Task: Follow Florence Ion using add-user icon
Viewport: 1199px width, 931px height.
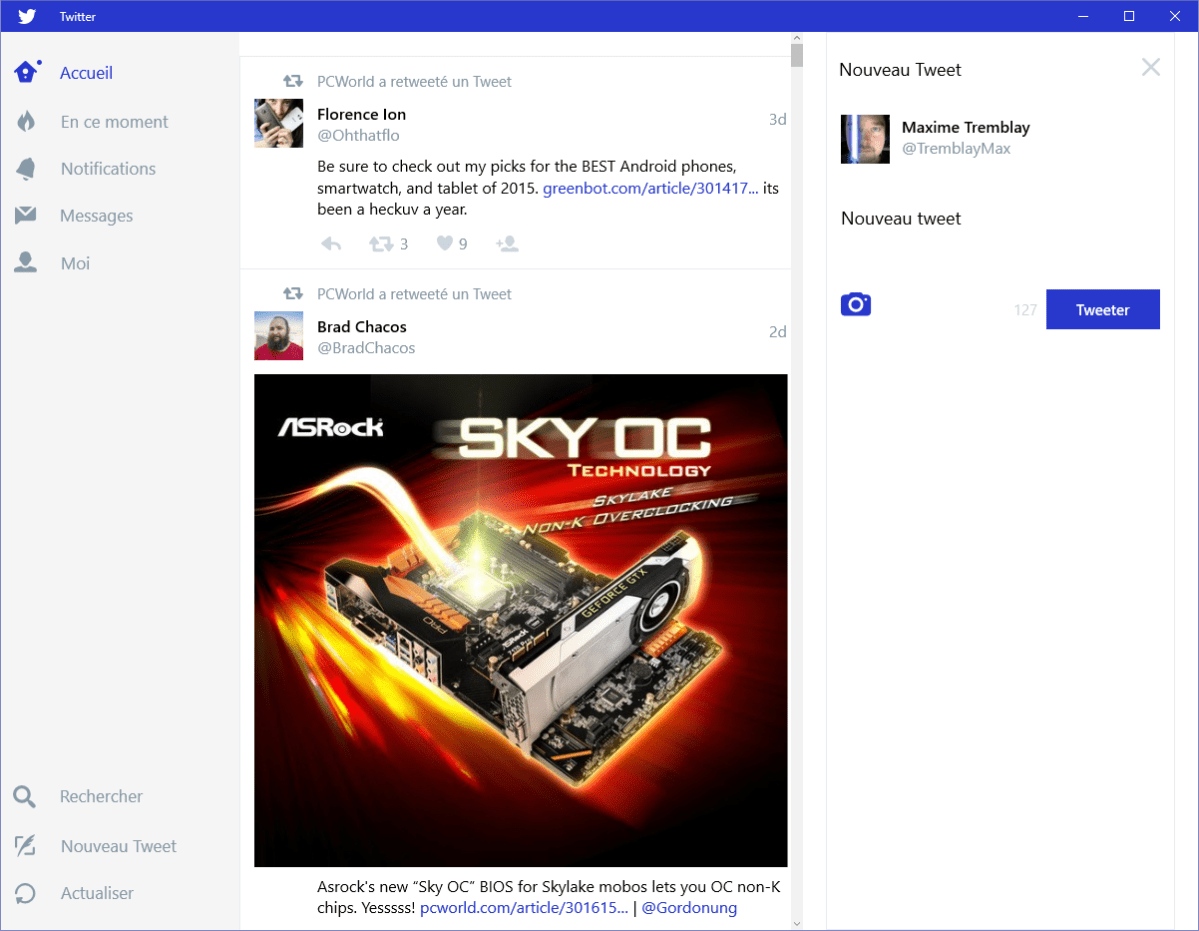Action: pyautogui.click(x=507, y=244)
